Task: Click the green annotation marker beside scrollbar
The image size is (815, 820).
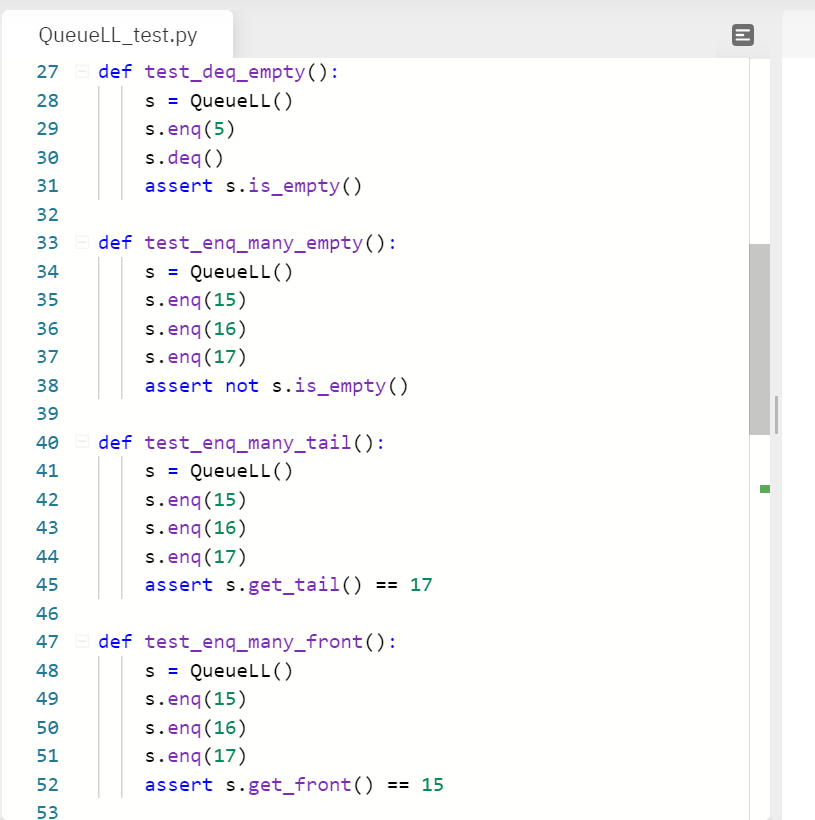Action: point(764,489)
